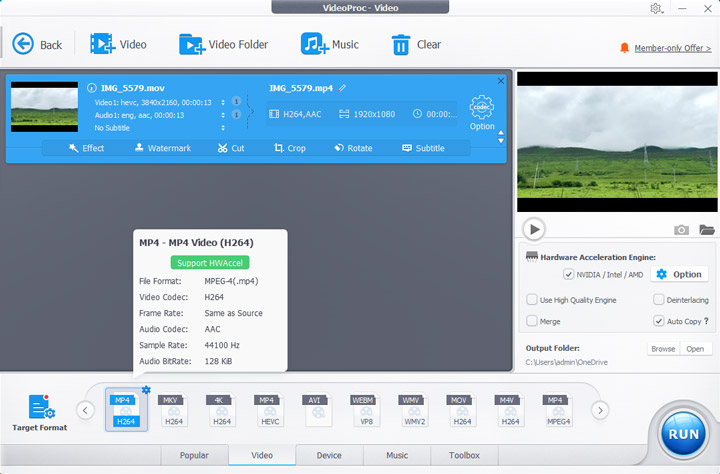
Task: Select WMV WMV2 format
Action: coord(414,410)
